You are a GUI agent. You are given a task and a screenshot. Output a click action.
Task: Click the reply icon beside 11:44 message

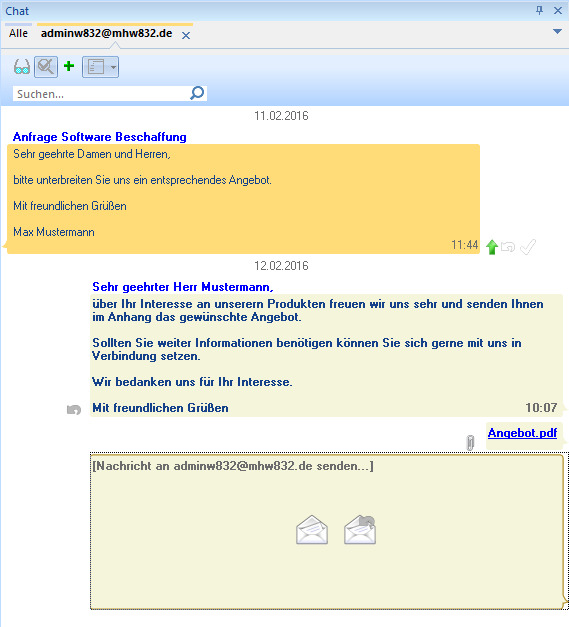click(508, 247)
